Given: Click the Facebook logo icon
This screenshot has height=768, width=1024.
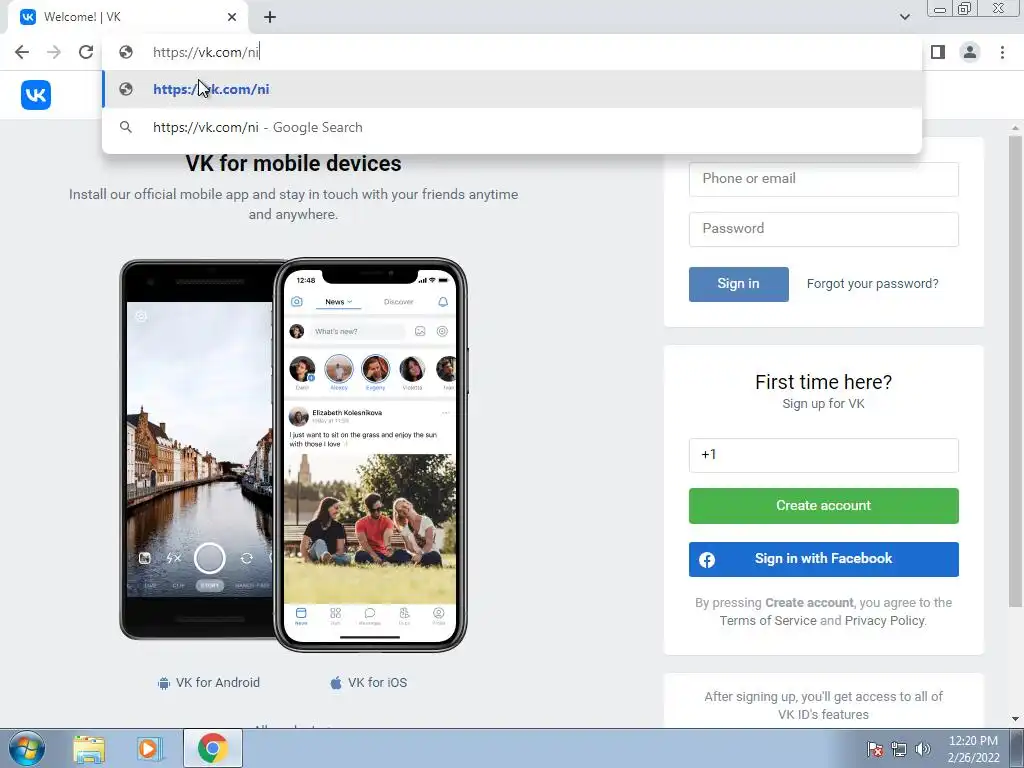Looking at the screenshot, I should pyautogui.click(x=707, y=560).
